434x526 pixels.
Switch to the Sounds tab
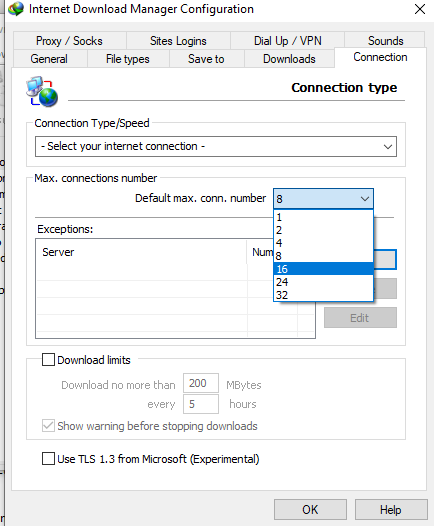point(385,41)
